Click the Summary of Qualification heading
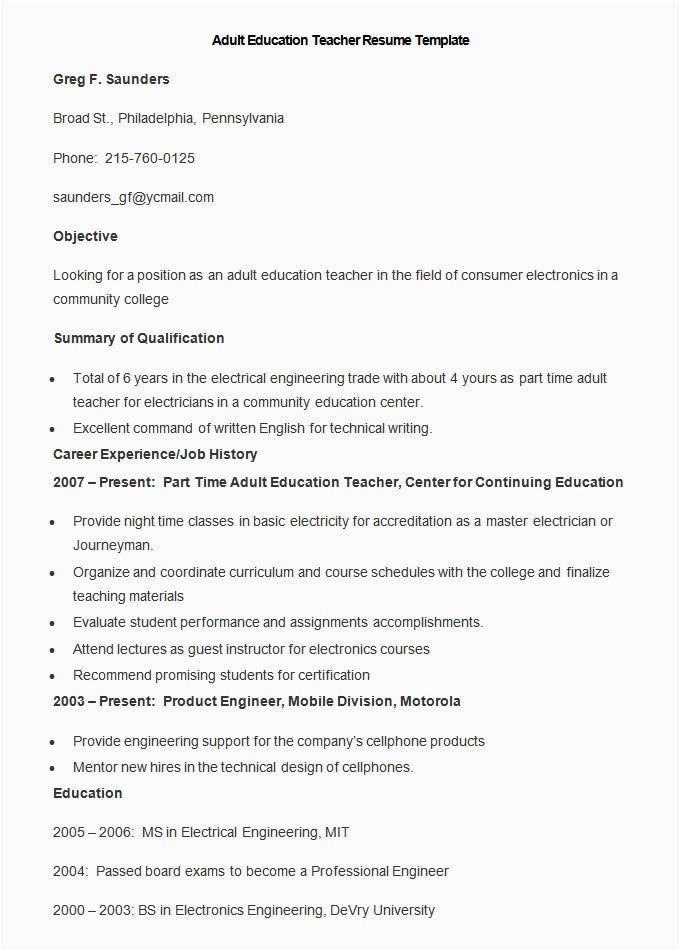The width and height of the screenshot is (680, 950). (139, 338)
